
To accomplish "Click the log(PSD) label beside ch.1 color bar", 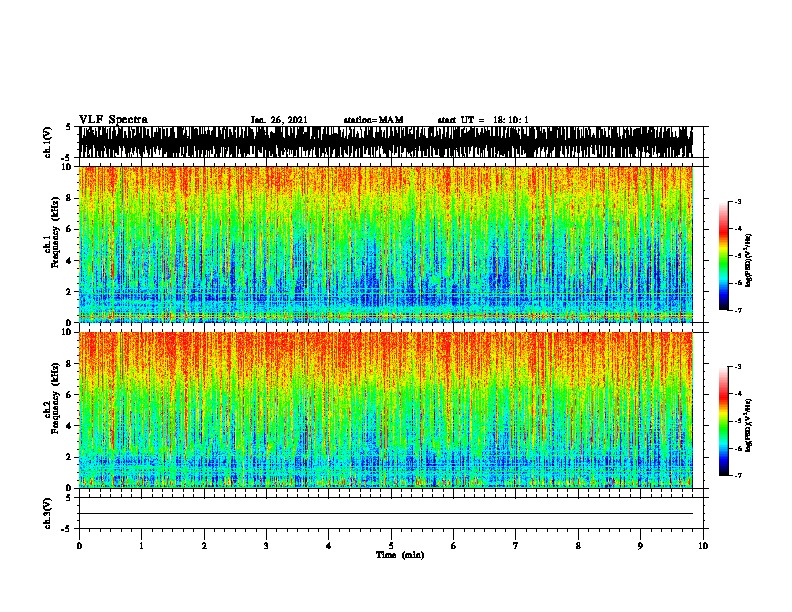I will tap(748, 260).
